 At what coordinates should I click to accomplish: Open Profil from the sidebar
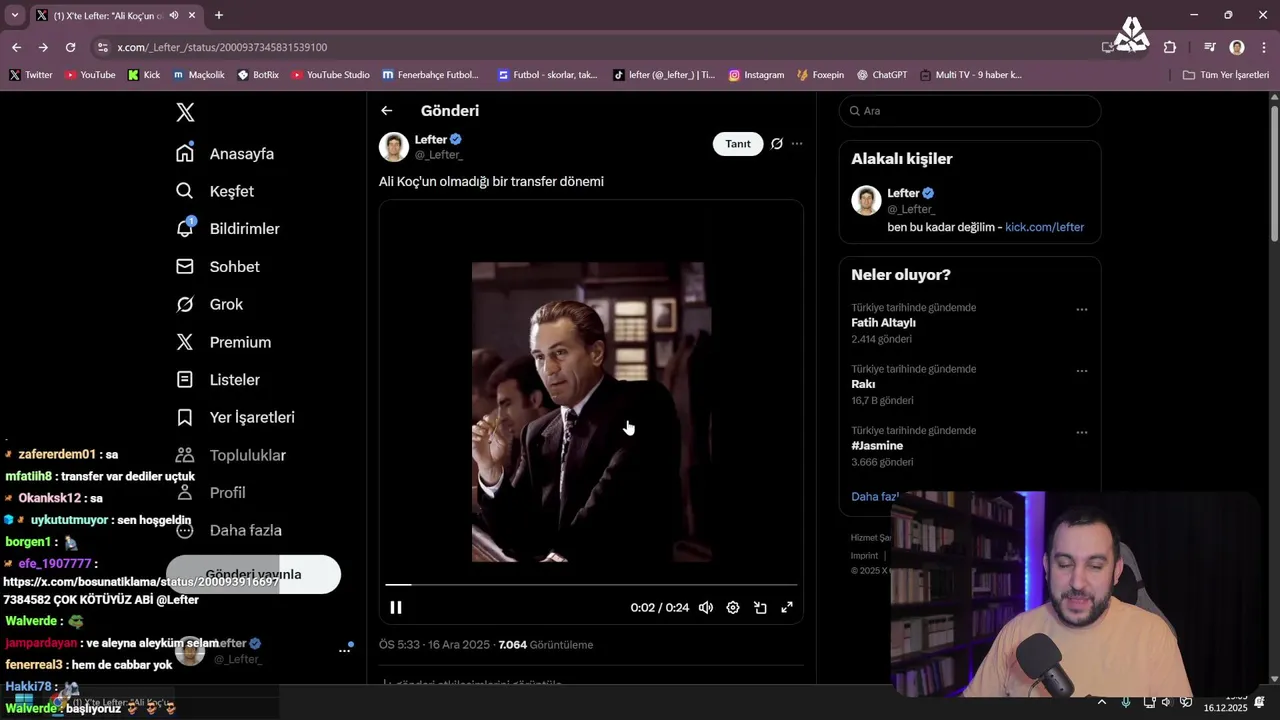click(212, 493)
